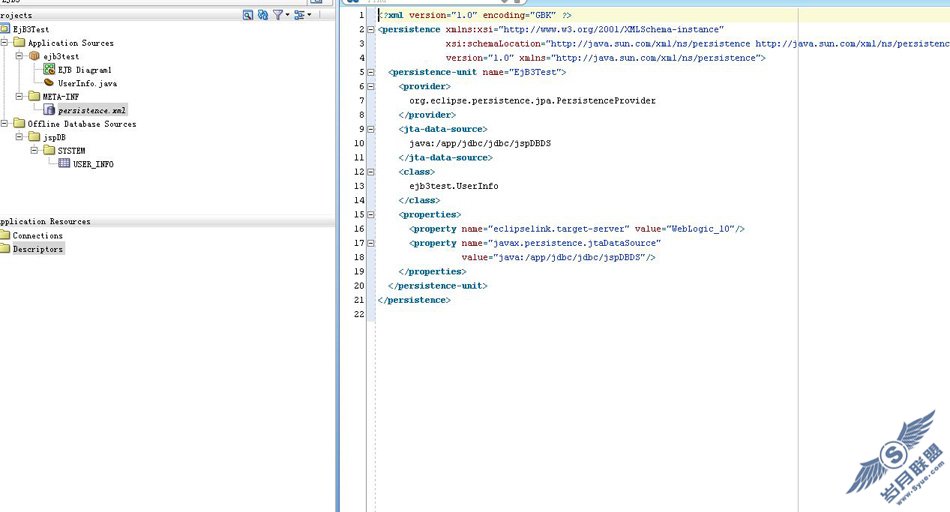950x512 pixels.
Task: Click 'javax.persistence.jtaDataSource' attribute value
Action: click(x=576, y=243)
